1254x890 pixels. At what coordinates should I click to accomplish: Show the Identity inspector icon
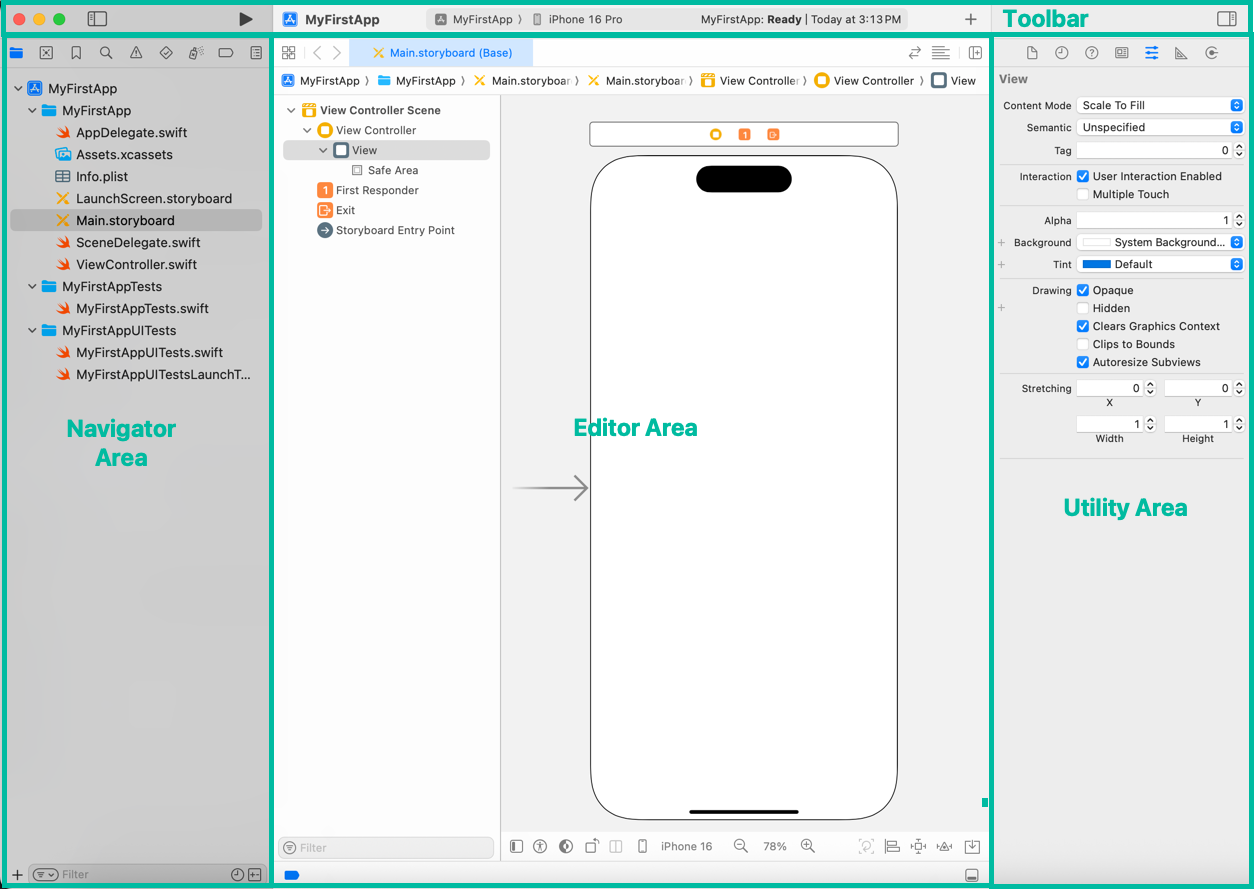point(1122,53)
